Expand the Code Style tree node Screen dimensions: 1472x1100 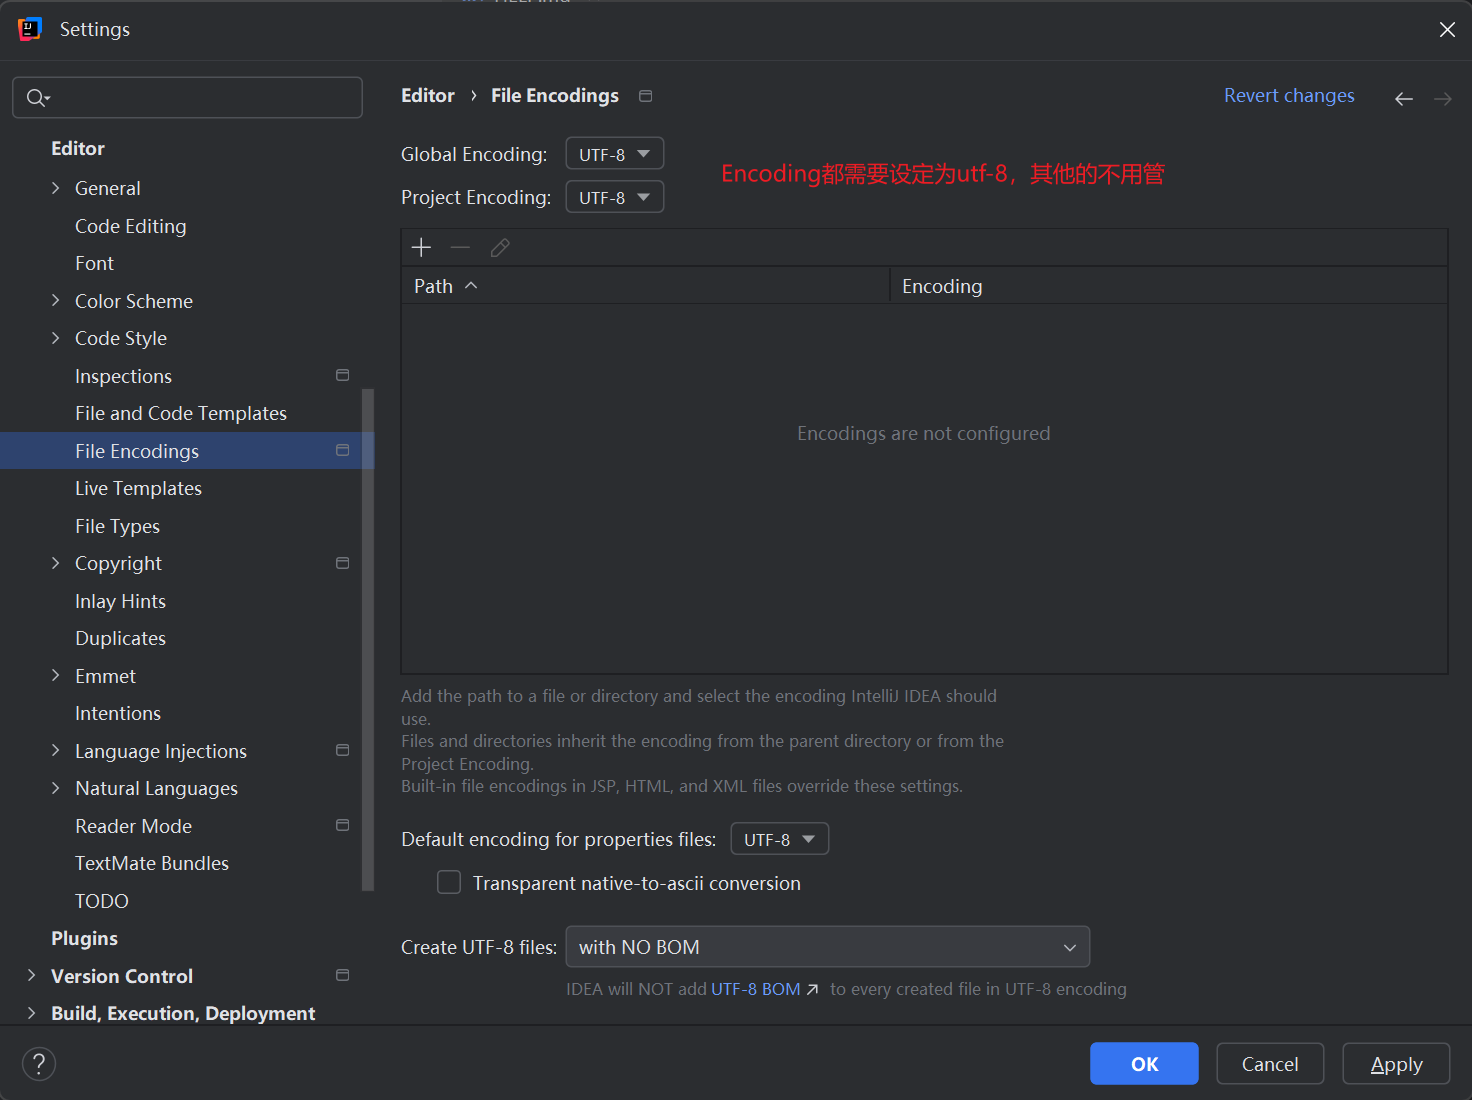pos(56,339)
